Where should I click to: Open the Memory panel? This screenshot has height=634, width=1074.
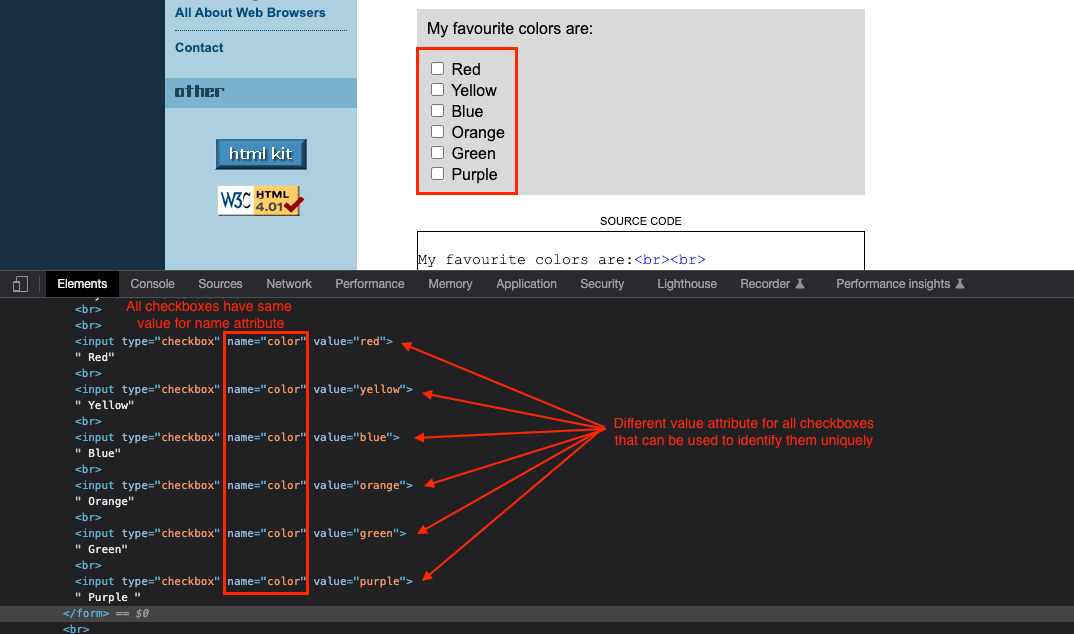[x=450, y=283]
